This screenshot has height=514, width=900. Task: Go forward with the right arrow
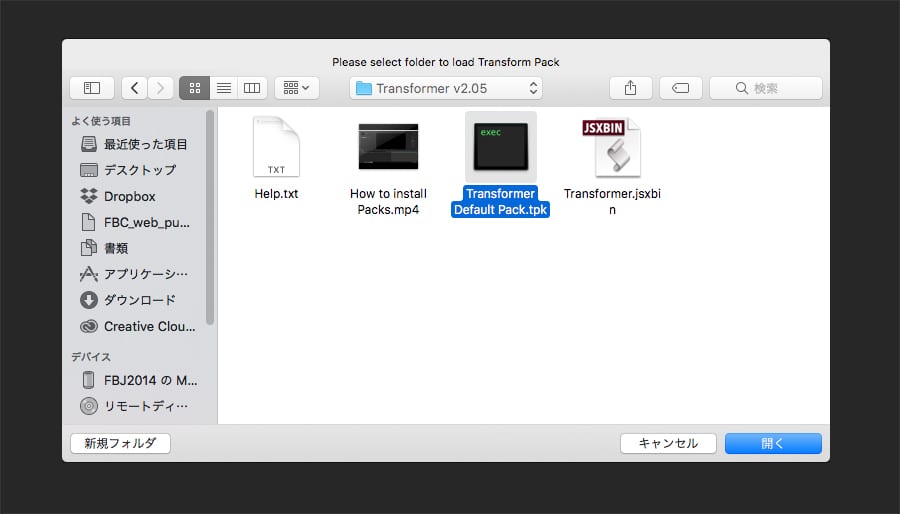click(x=160, y=88)
